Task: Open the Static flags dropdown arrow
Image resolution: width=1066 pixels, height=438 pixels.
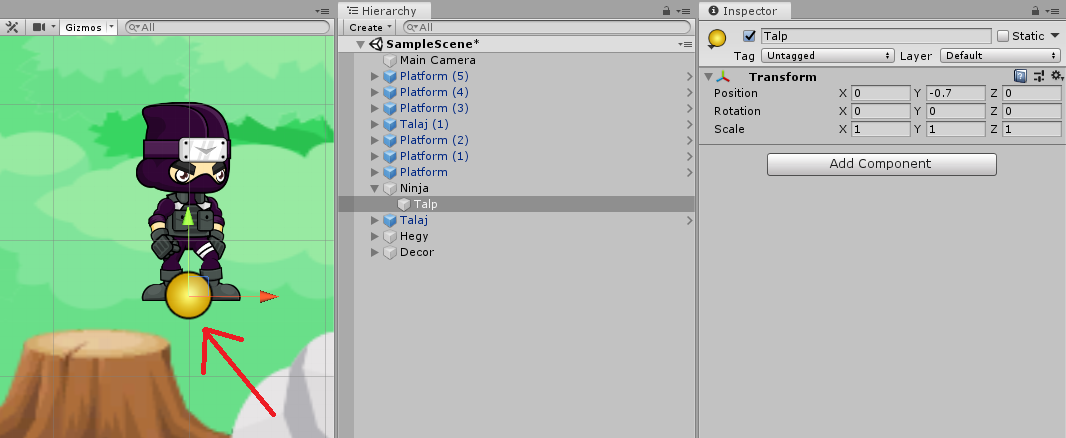Action: [1054, 36]
